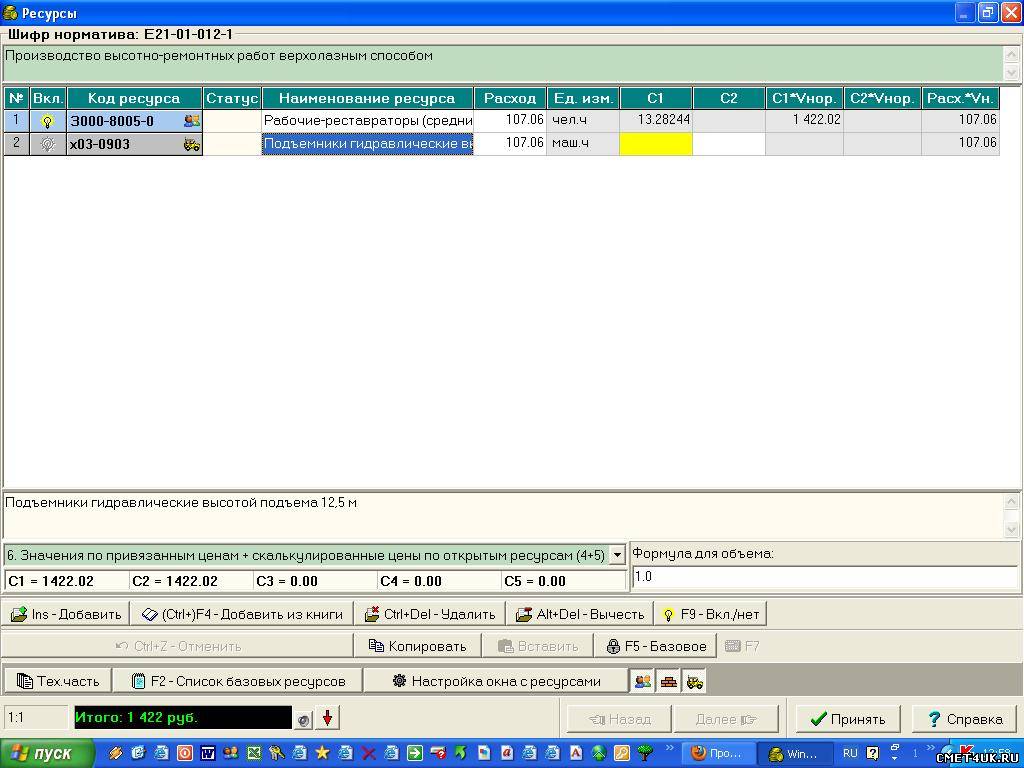
Task: Click Формула для объема input field
Action: click(825, 577)
